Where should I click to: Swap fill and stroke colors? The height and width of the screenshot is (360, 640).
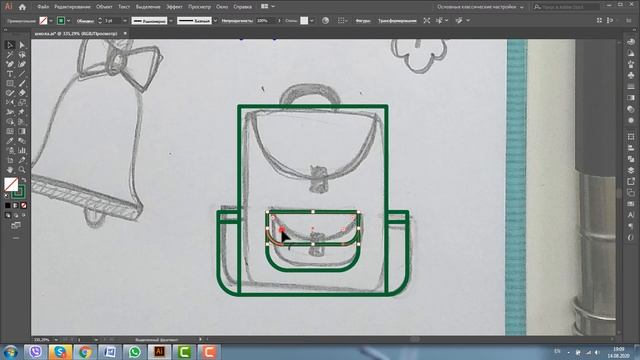24,180
